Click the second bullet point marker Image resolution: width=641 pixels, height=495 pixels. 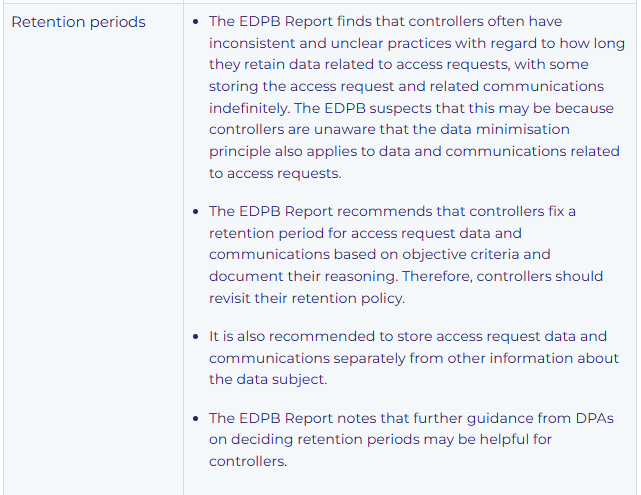[x=195, y=211]
